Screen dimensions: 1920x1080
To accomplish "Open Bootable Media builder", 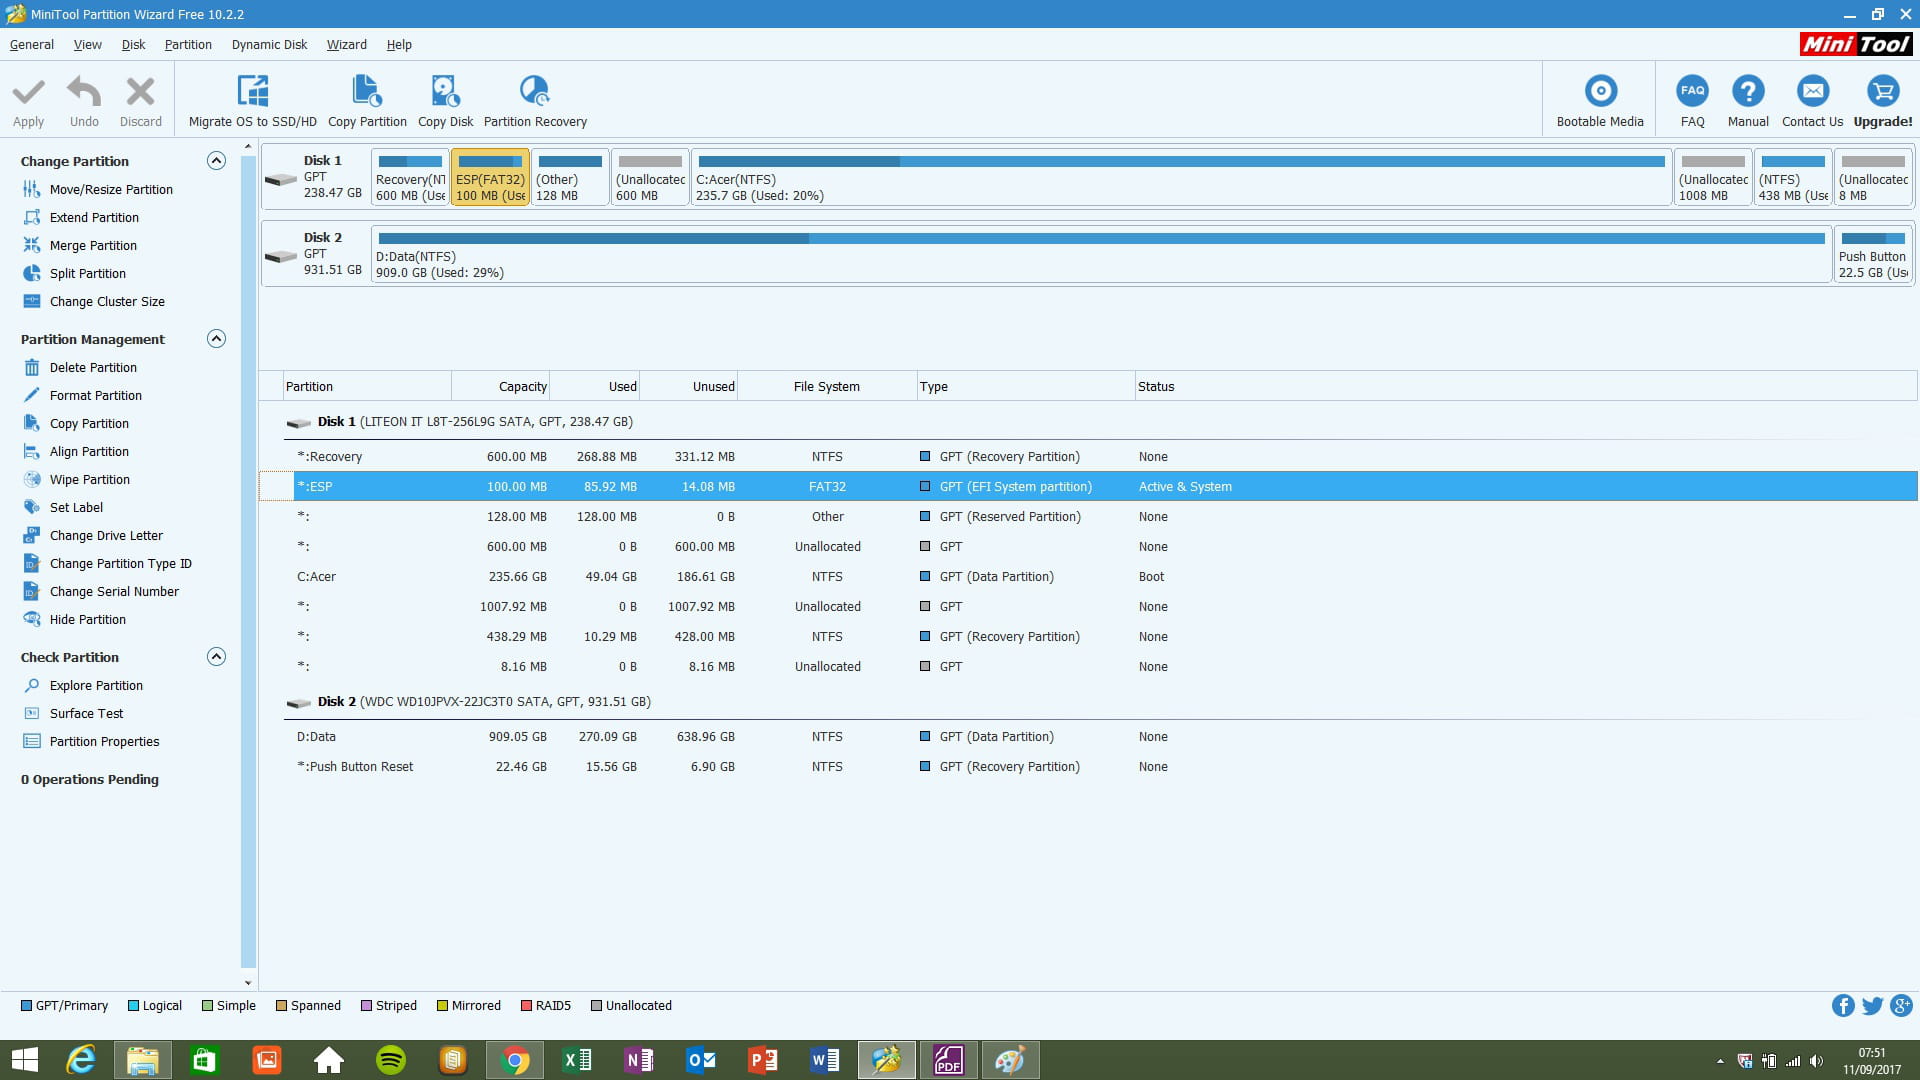I will click(x=1600, y=101).
